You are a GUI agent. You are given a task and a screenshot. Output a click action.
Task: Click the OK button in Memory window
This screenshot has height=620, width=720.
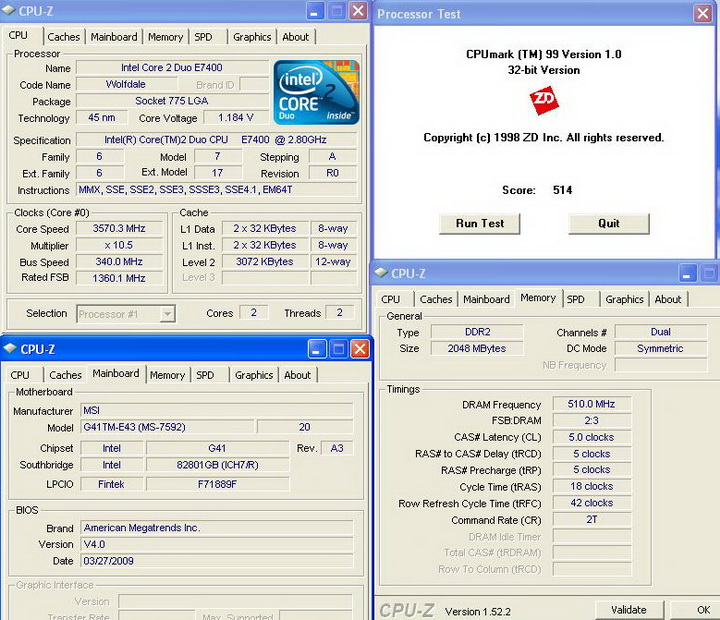point(696,610)
